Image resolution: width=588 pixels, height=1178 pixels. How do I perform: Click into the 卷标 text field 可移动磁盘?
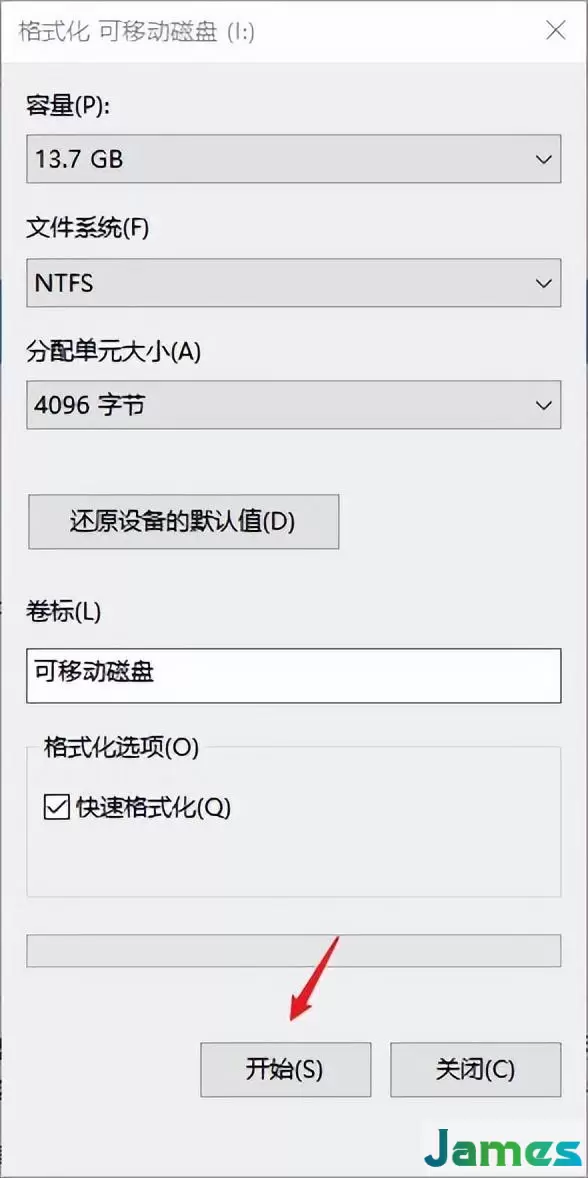click(x=294, y=675)
